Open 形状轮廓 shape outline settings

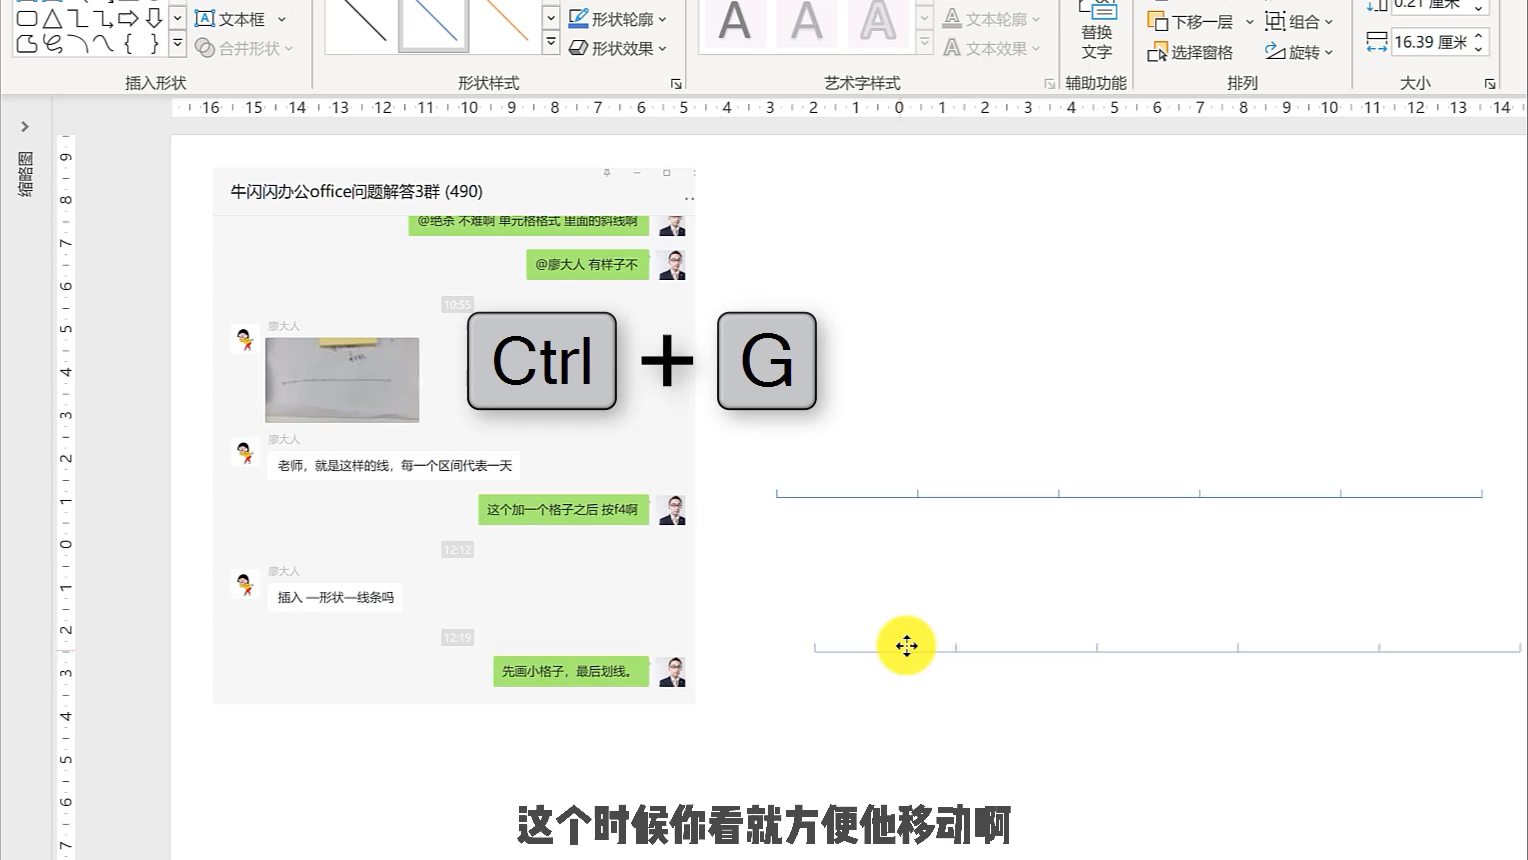[x=618, y=17]
